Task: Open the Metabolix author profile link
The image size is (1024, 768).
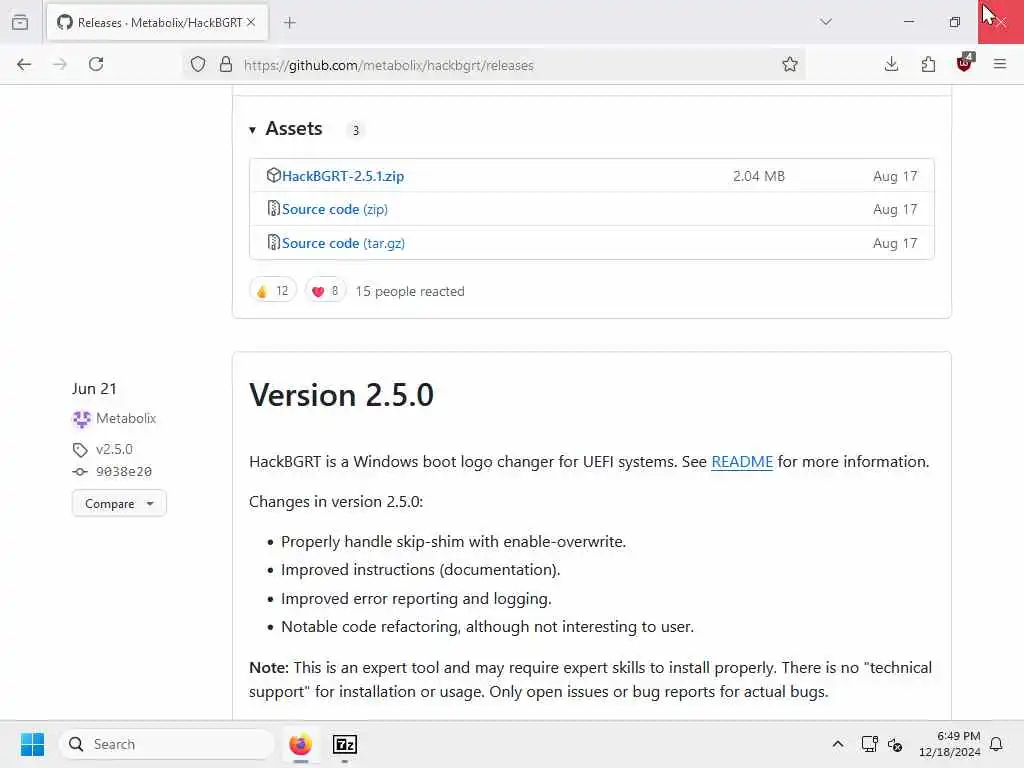Action: [126, 418]
